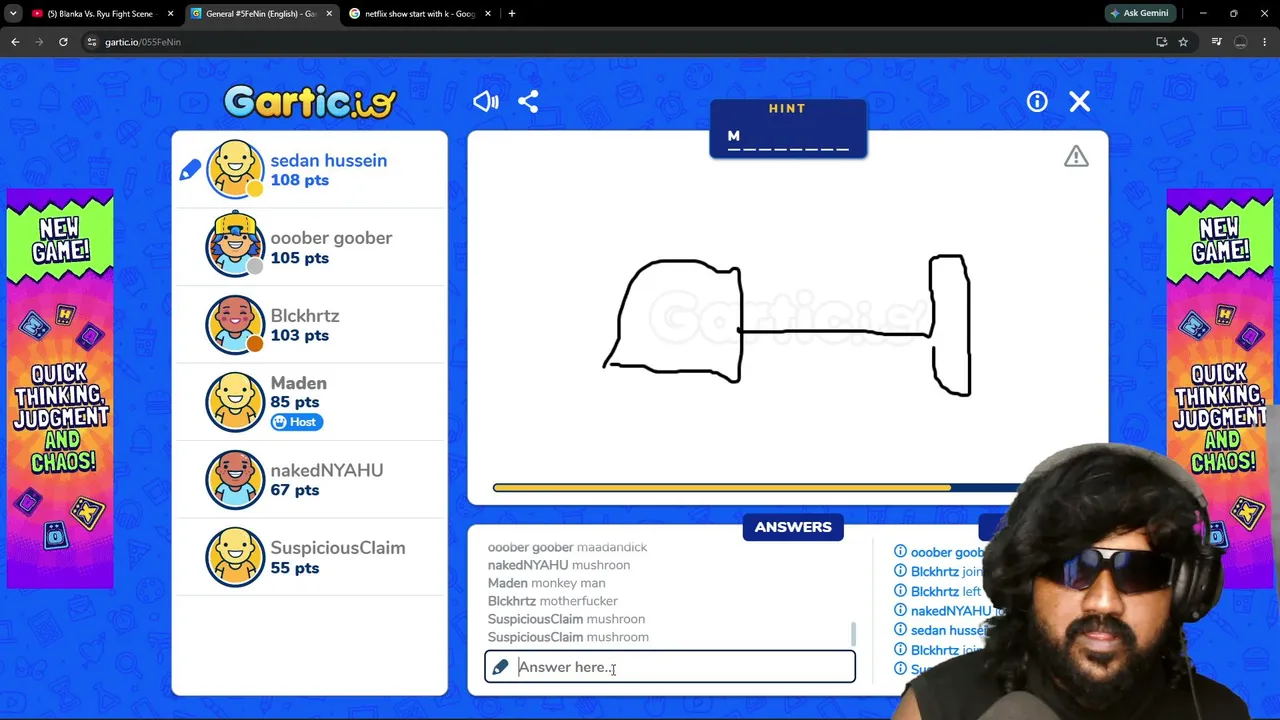The height and width of the screenshot is (720, 1280).
Task: Click the 'Maden monkey man' answer
Action: 546,583
